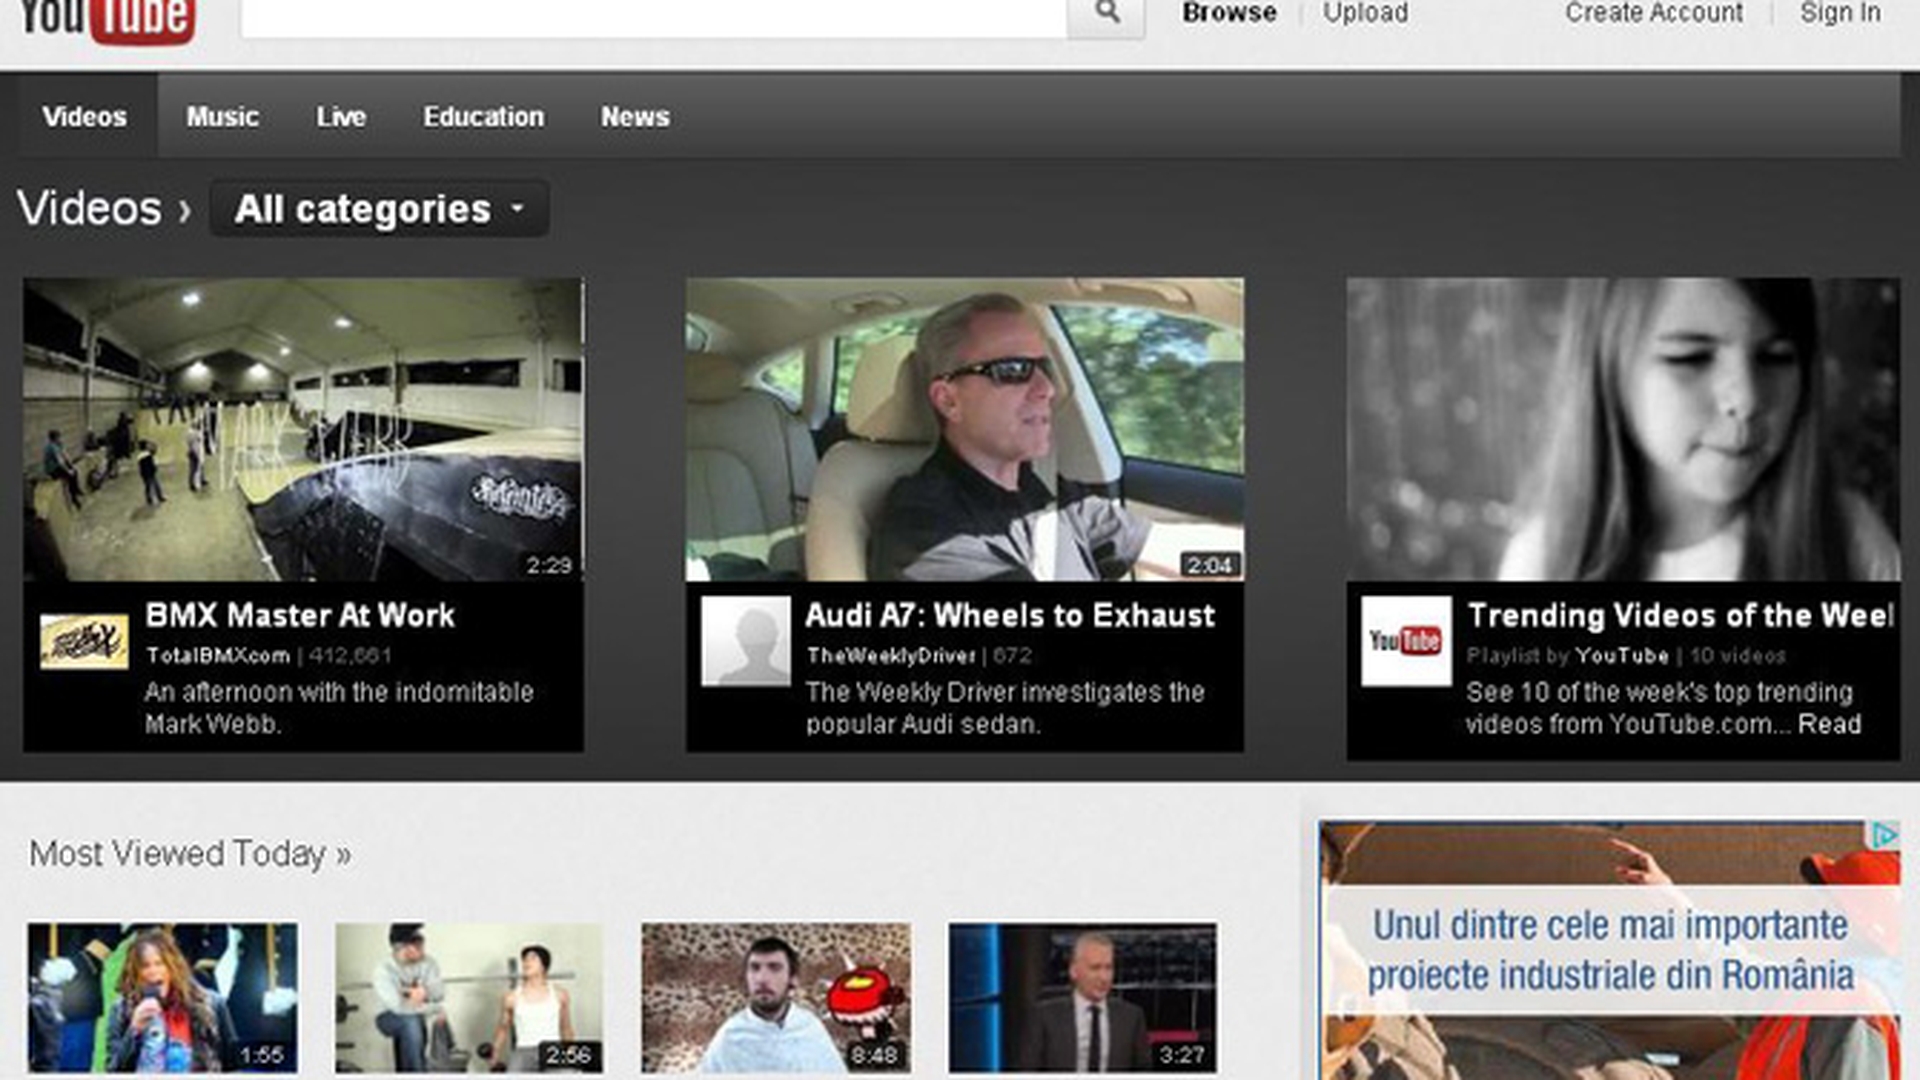Screen dimensions: 1920x1080
Task: Switch to the News tab
Action: [635, 117]
